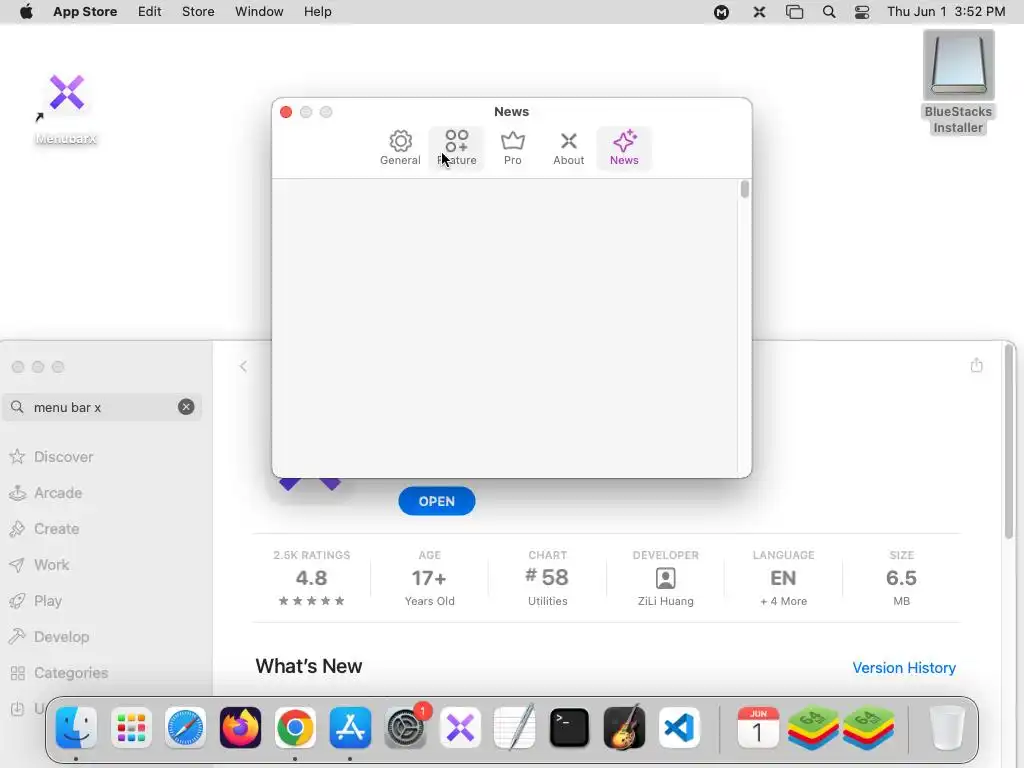
Task: Go back with the App Store back chevron
Action: pyautogui.click(x=243, y=366)
